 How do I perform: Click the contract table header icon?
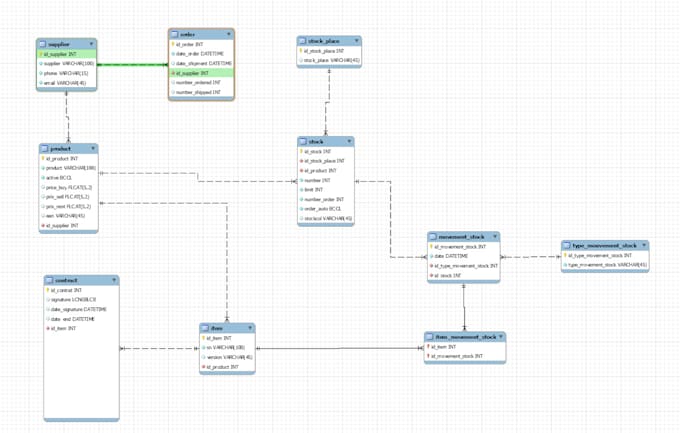49,280
